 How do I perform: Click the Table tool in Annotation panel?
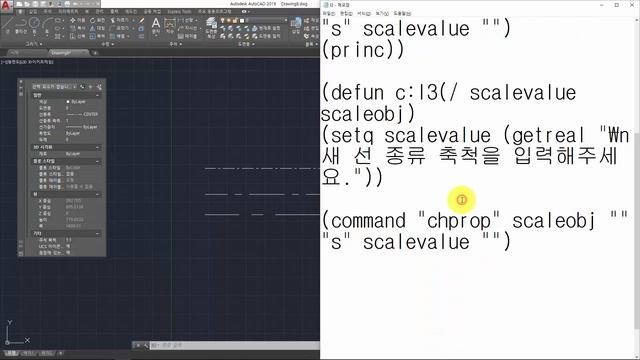pos(187,36)
